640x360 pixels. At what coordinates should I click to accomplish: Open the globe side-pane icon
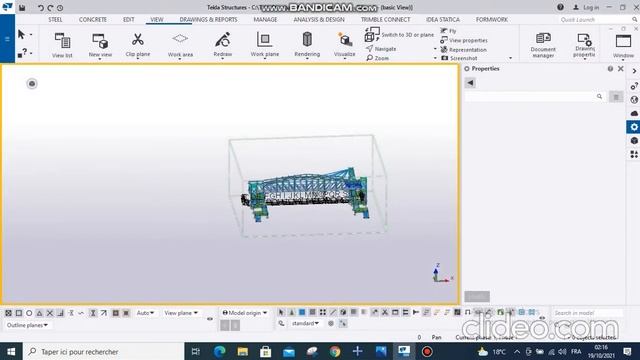pyautogui.click(x=634, y=100)
